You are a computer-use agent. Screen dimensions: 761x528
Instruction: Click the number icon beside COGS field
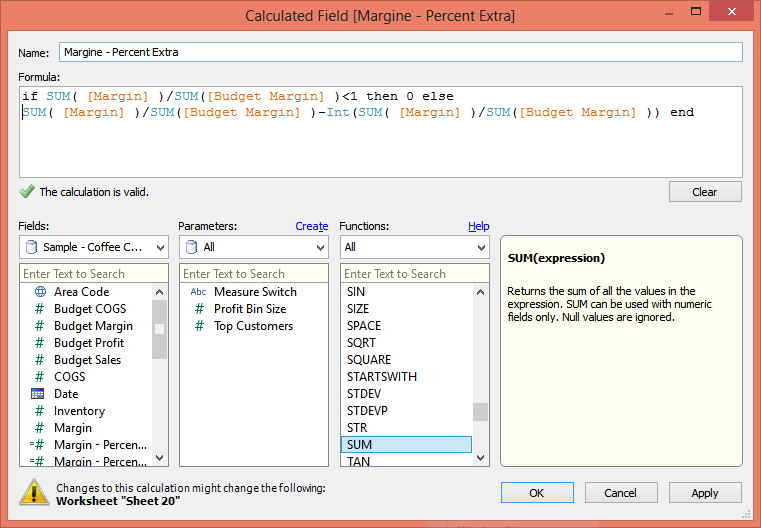point(39,377)
